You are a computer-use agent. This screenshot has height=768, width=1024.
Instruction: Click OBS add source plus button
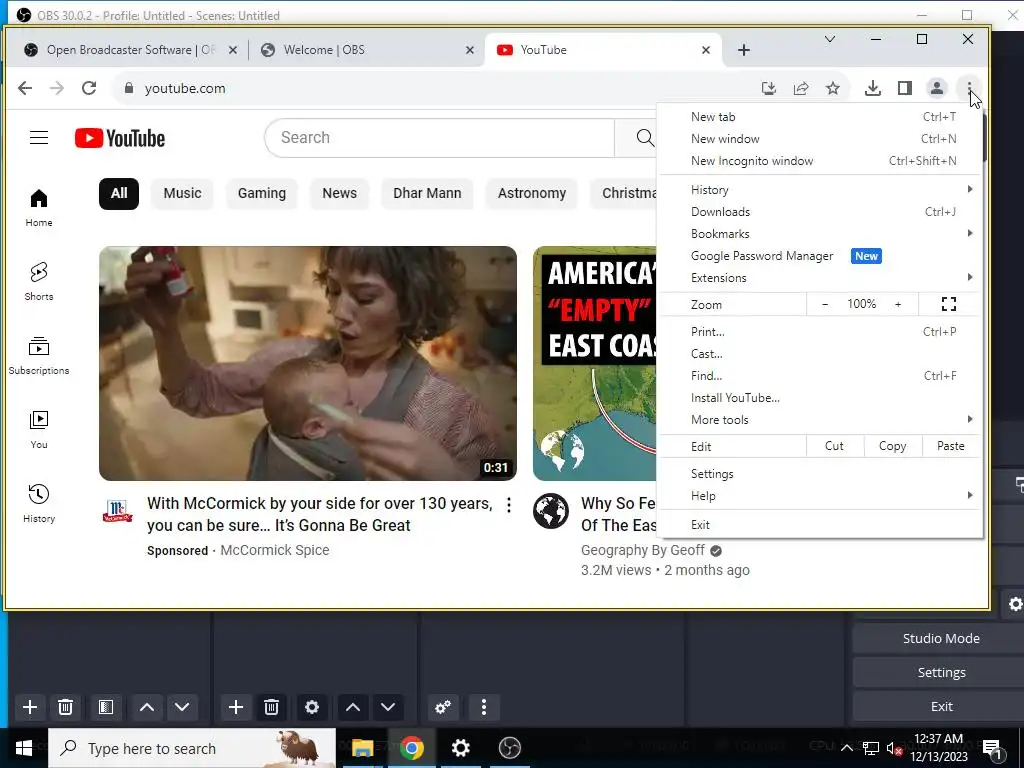[x=236, y=707]
